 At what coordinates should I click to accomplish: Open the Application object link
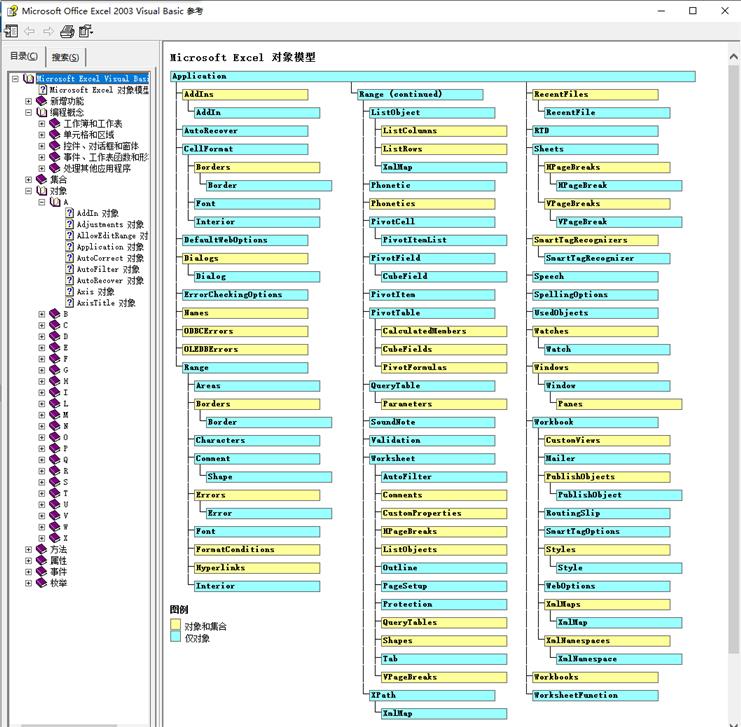click(432, 76)
